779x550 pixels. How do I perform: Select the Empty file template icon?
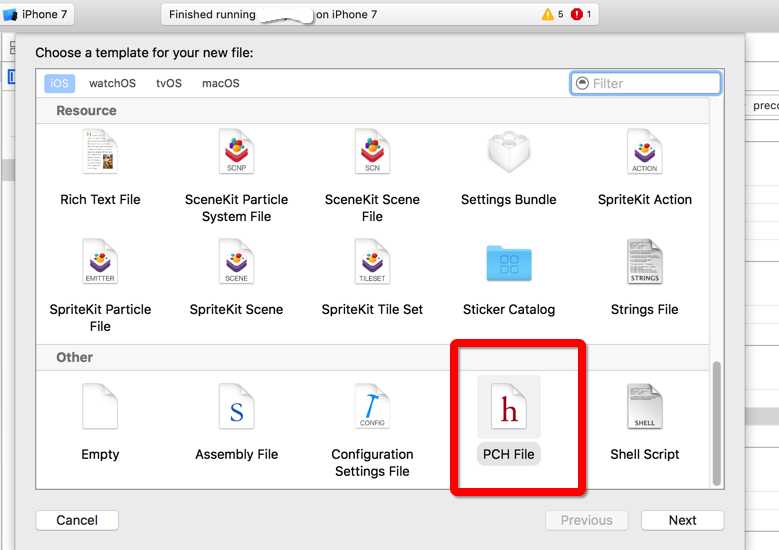pyautogui.click(x=100, y=406)
